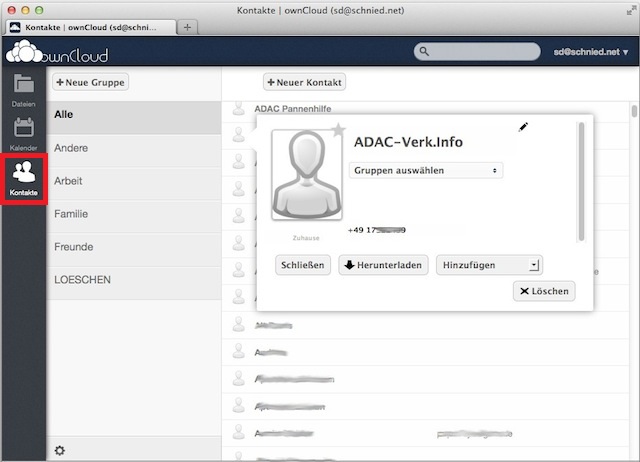The width and height of the screenshot is (640, 462).
Task: Select the Freunde group
Action: tap(134, 249)
